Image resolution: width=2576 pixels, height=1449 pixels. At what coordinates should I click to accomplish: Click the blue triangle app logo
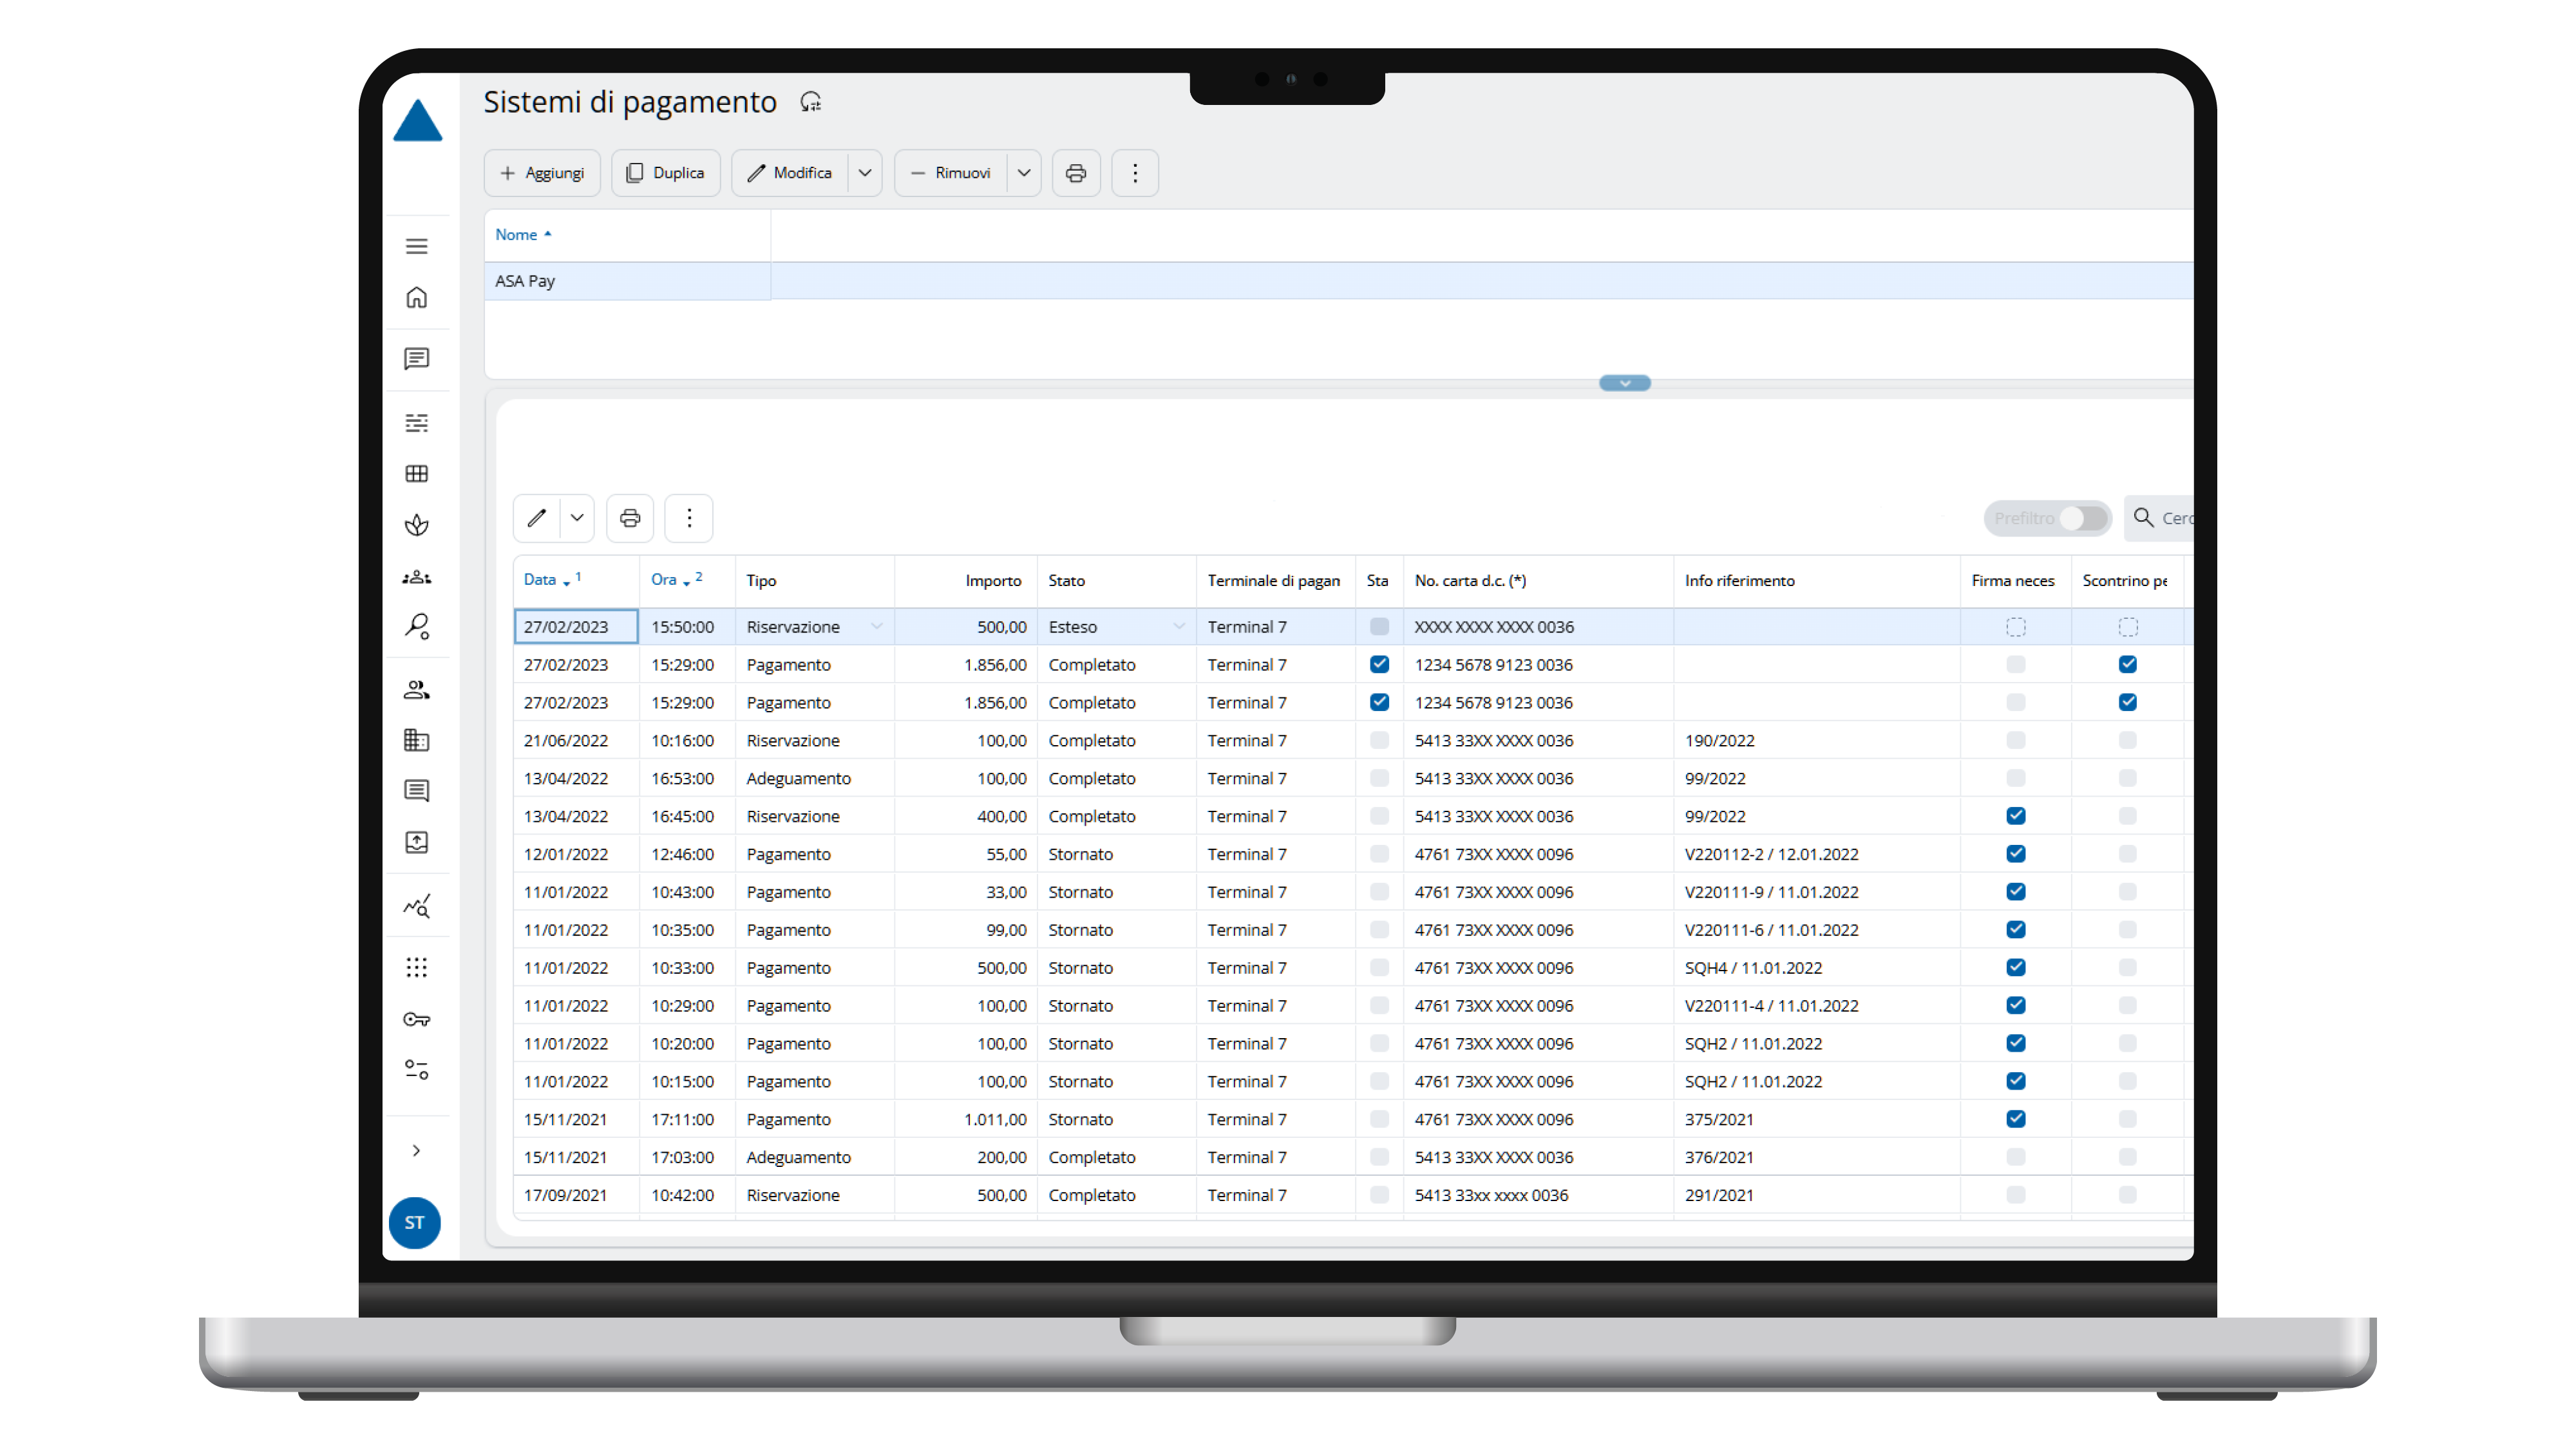[417, 121]
